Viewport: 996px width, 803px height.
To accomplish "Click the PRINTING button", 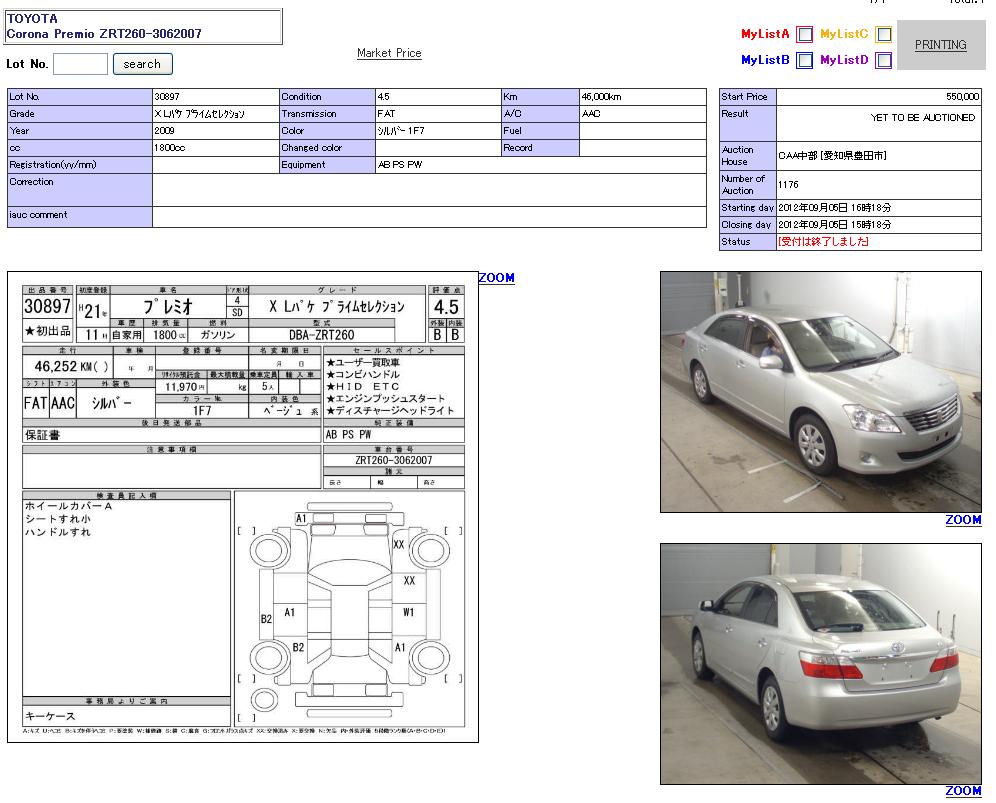I will 940,45.
